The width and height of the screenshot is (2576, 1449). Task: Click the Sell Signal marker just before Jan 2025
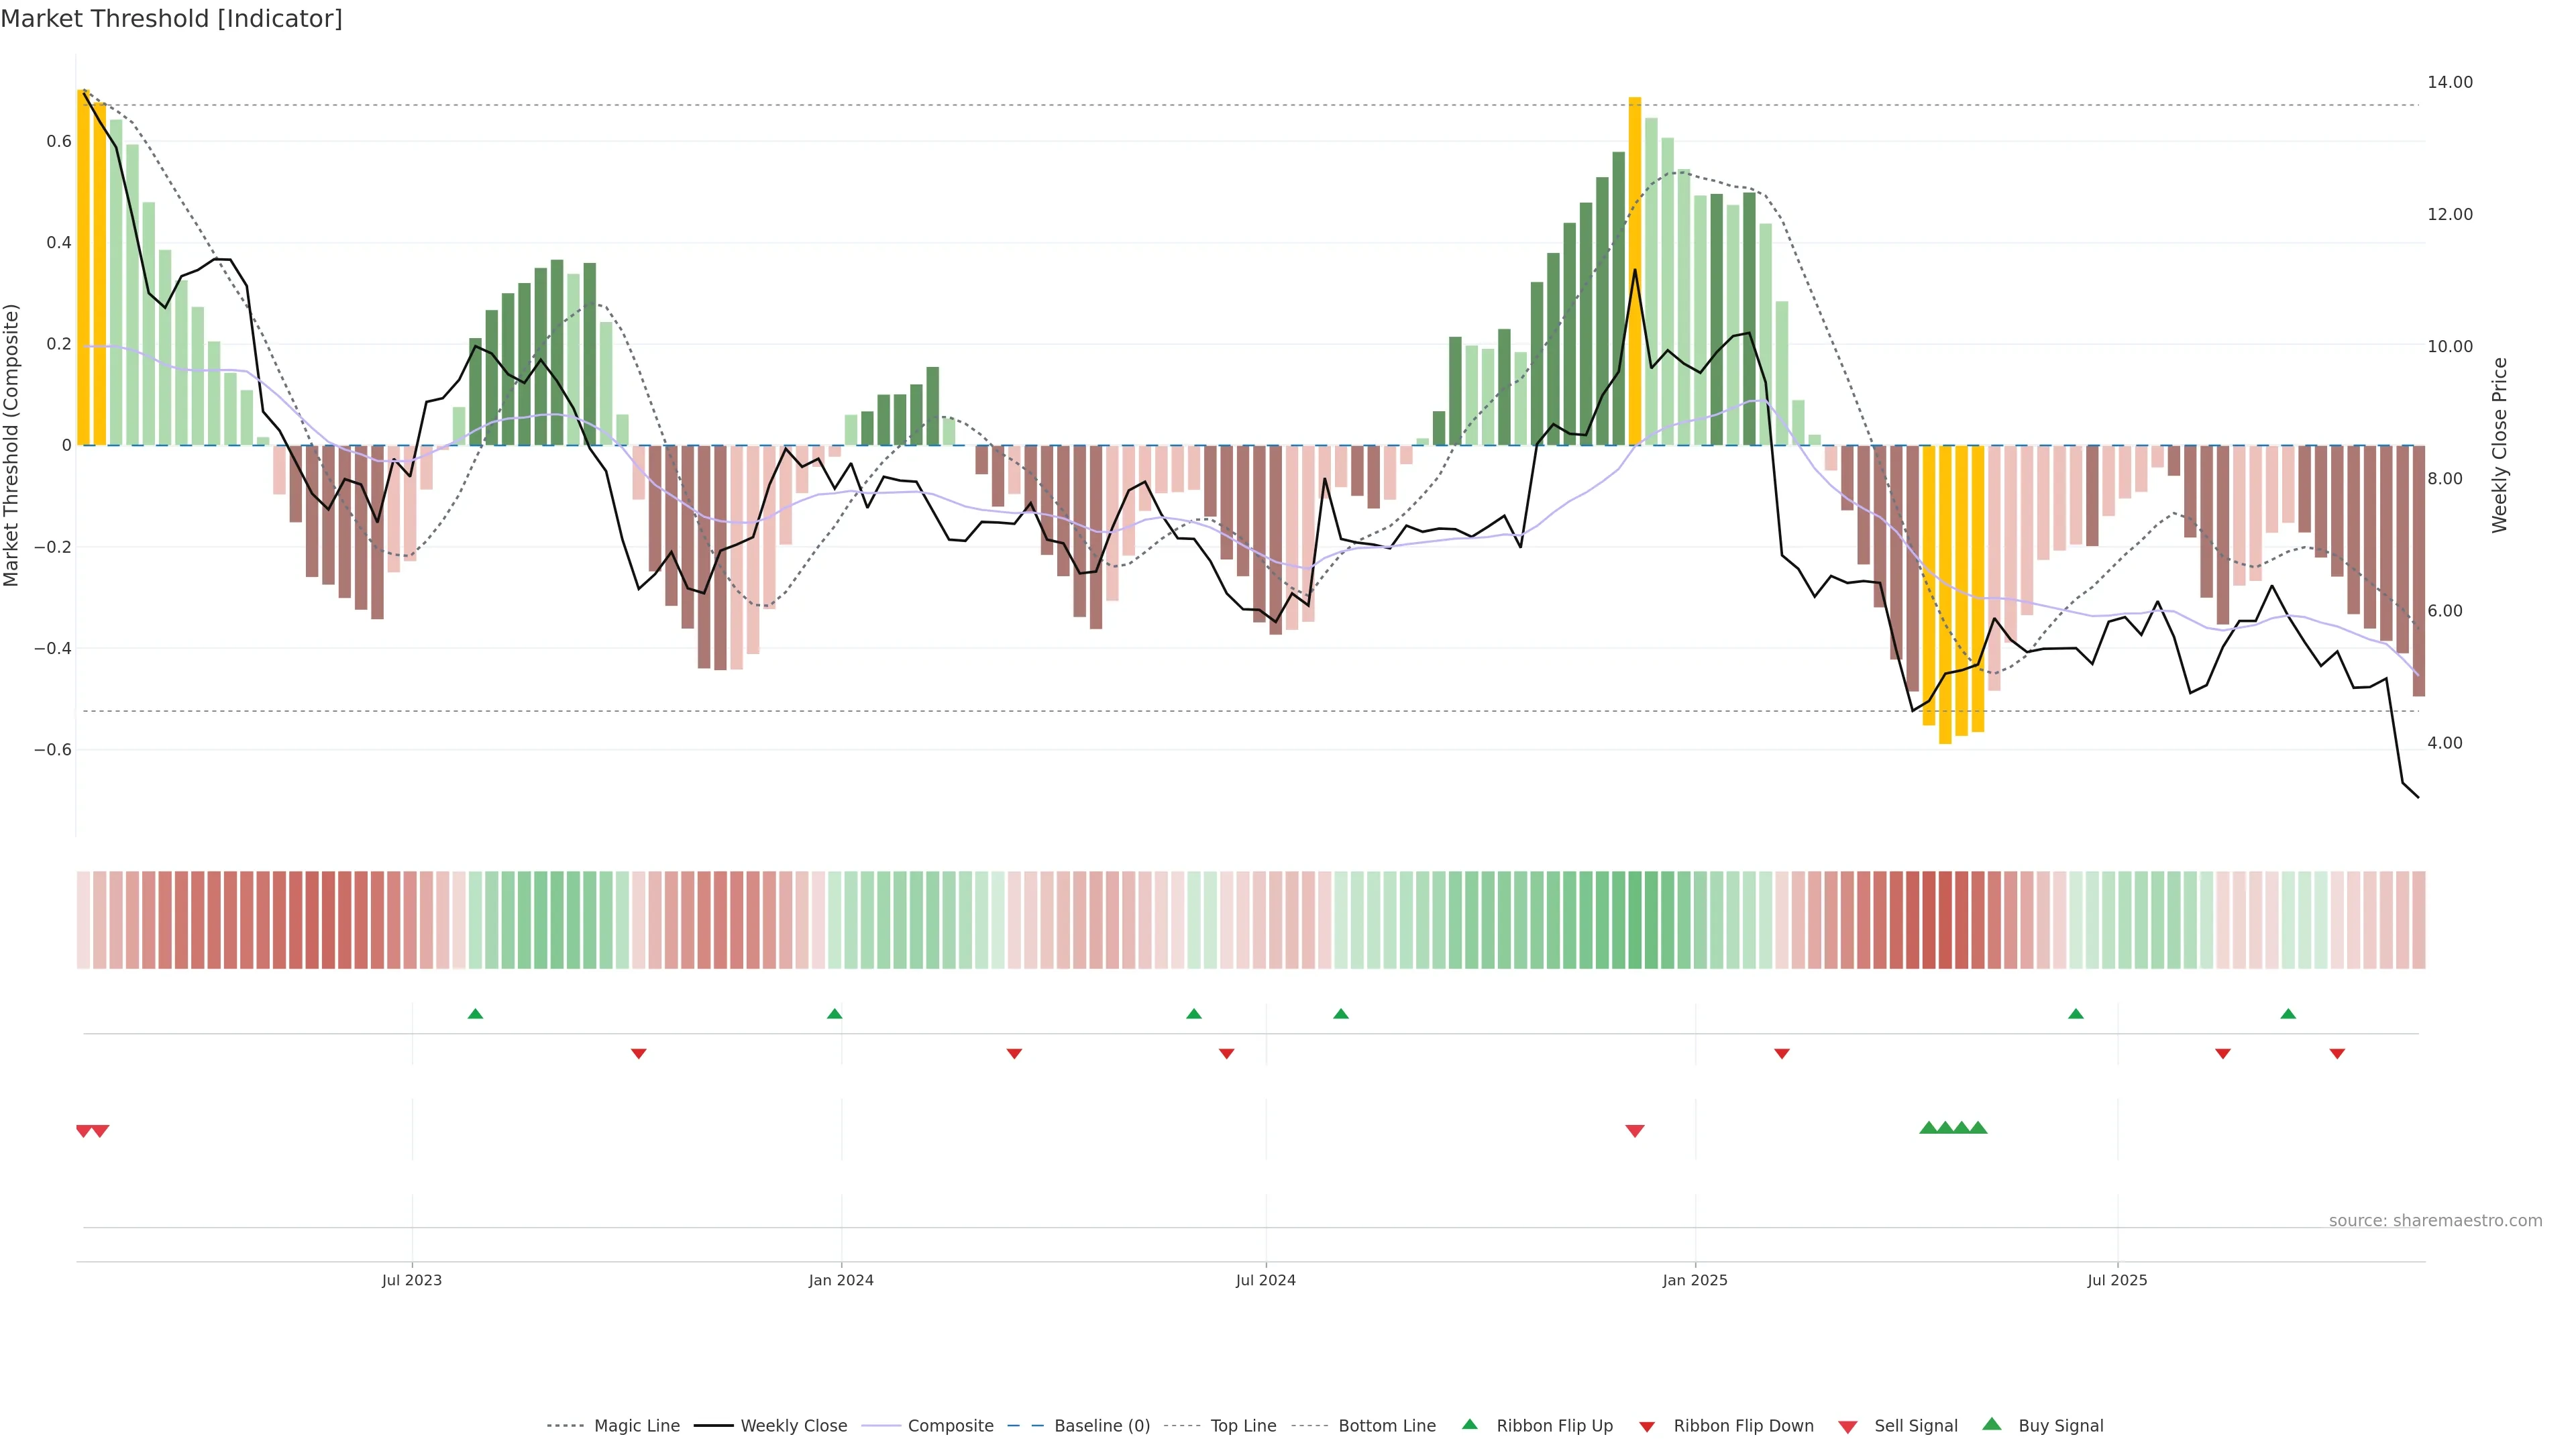(1635, 1131)
